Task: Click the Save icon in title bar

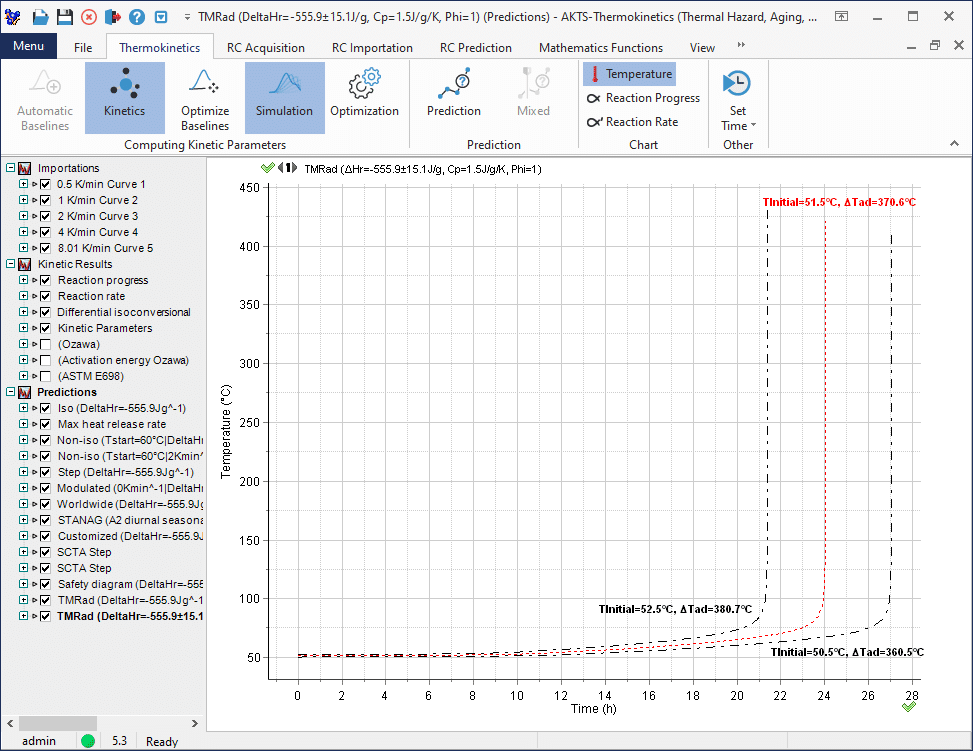Action: [64, 17]
